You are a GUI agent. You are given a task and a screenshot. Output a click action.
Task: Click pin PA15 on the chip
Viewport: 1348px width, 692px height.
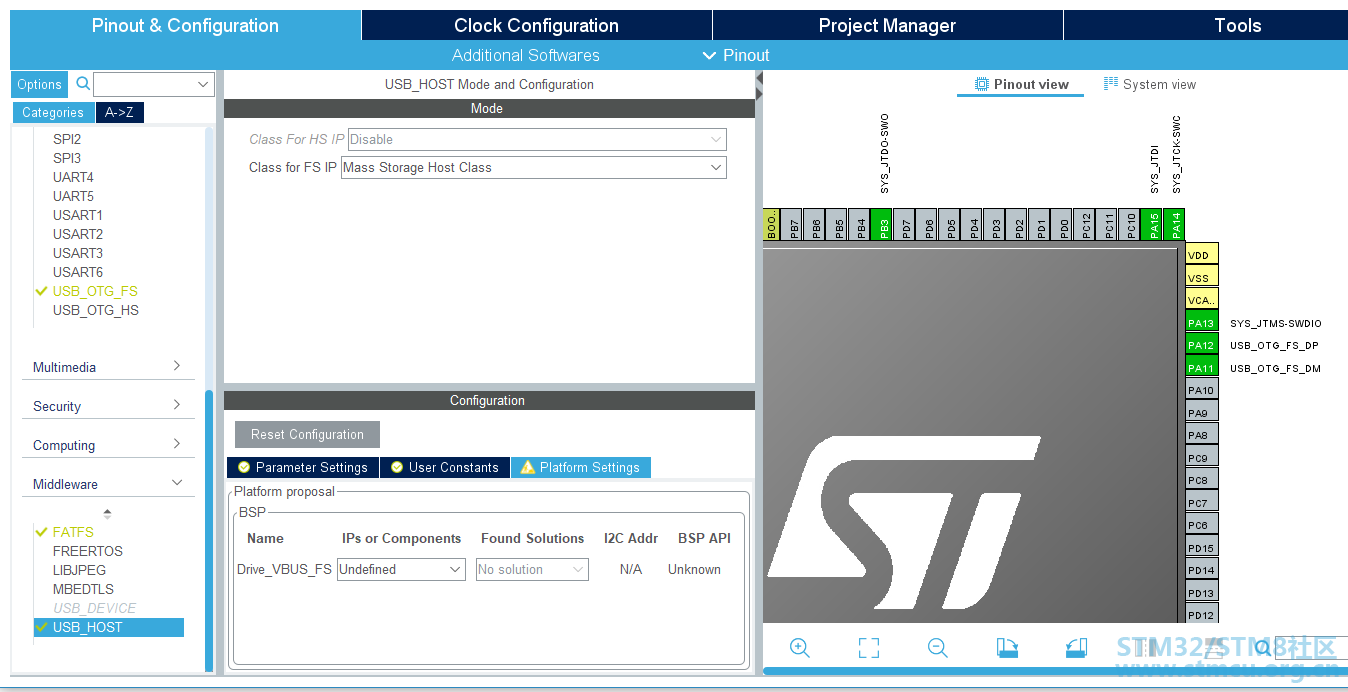click(x=1153, y=226)
